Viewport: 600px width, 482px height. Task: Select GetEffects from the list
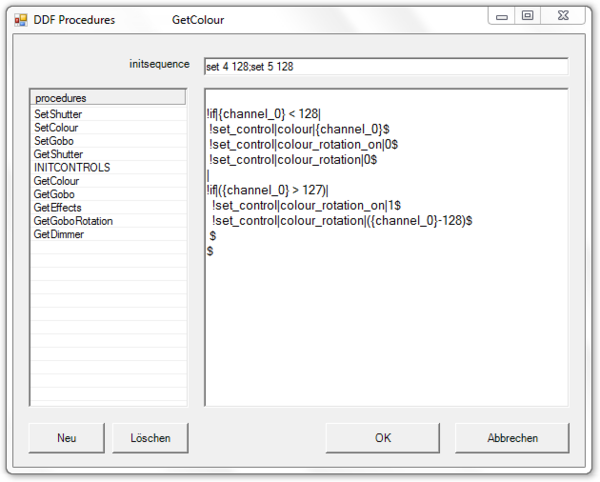click(x=57, y=207)
